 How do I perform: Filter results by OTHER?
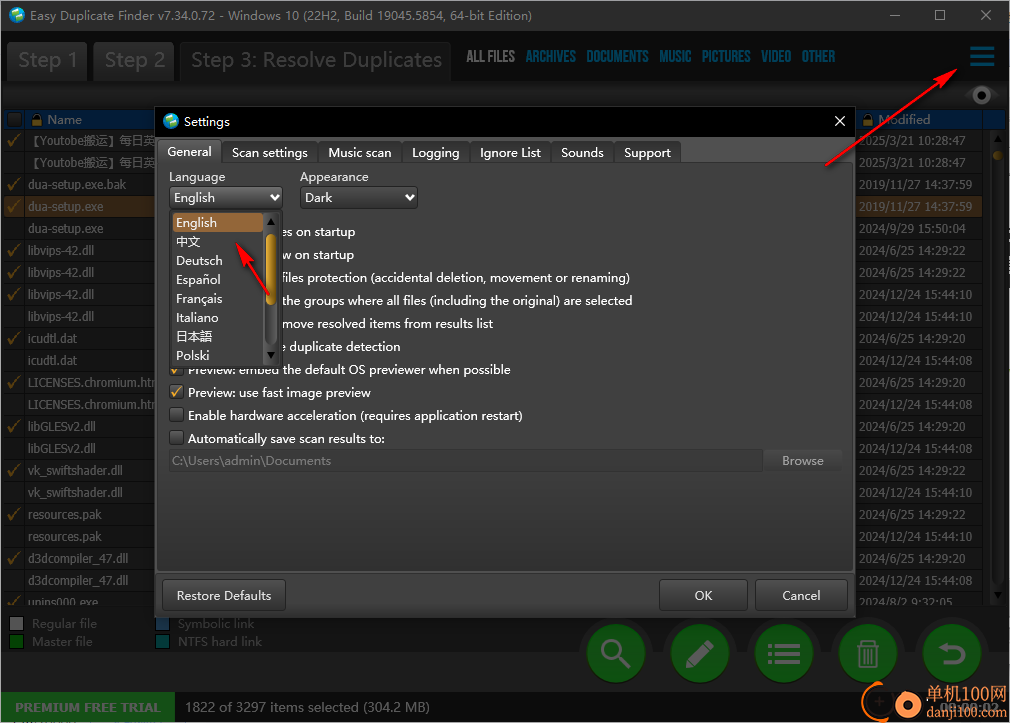818,57
